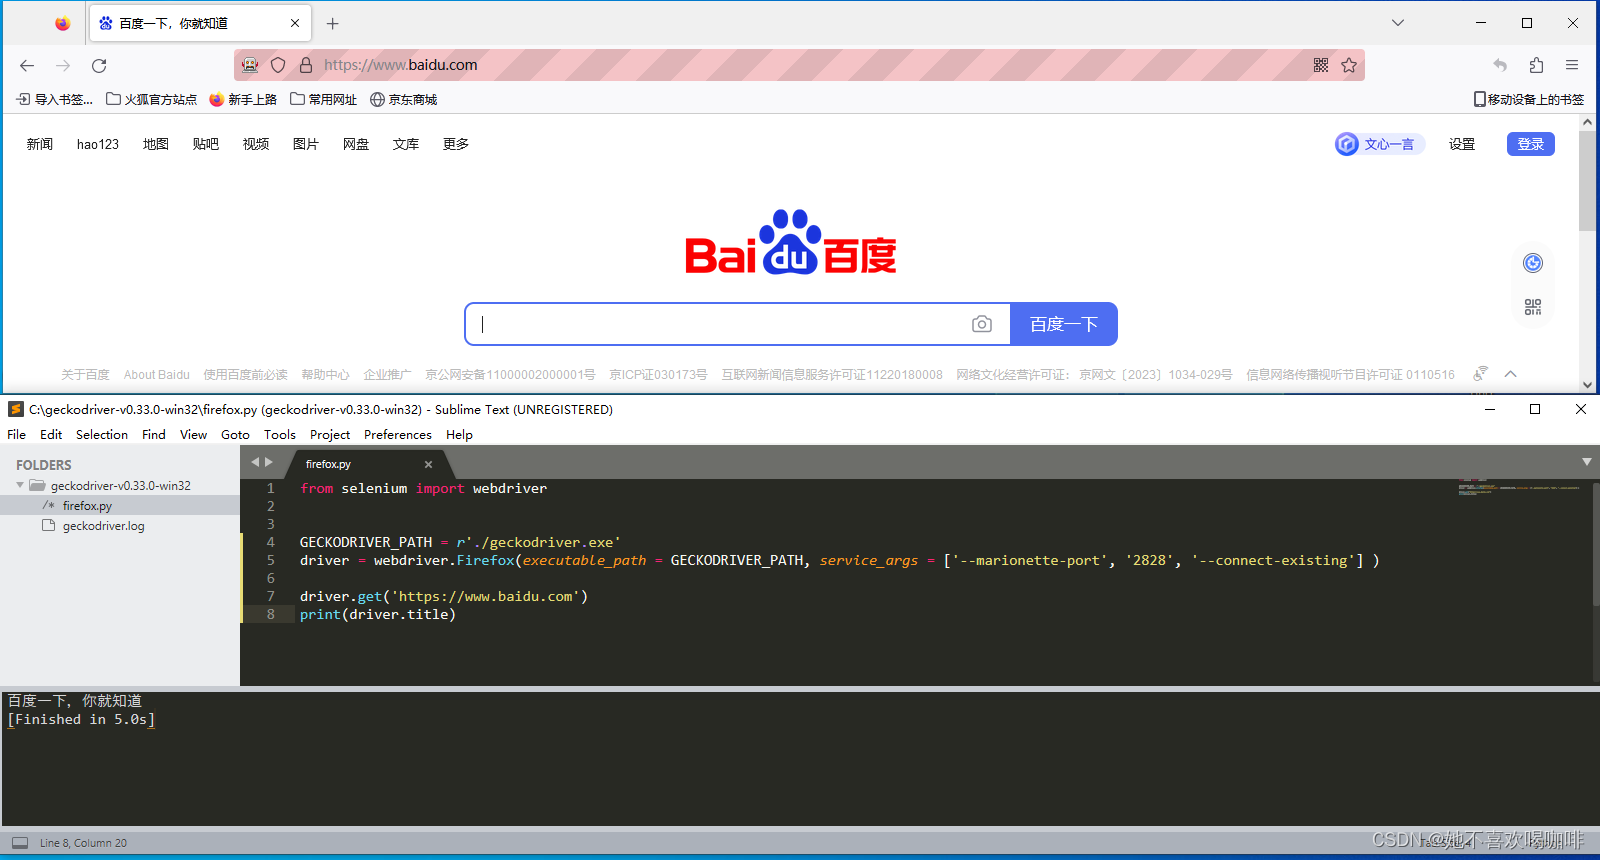Open the Sublime tab list dropdown arrow
Viewport: 1600px width, 860px height.
(1587, 462)
